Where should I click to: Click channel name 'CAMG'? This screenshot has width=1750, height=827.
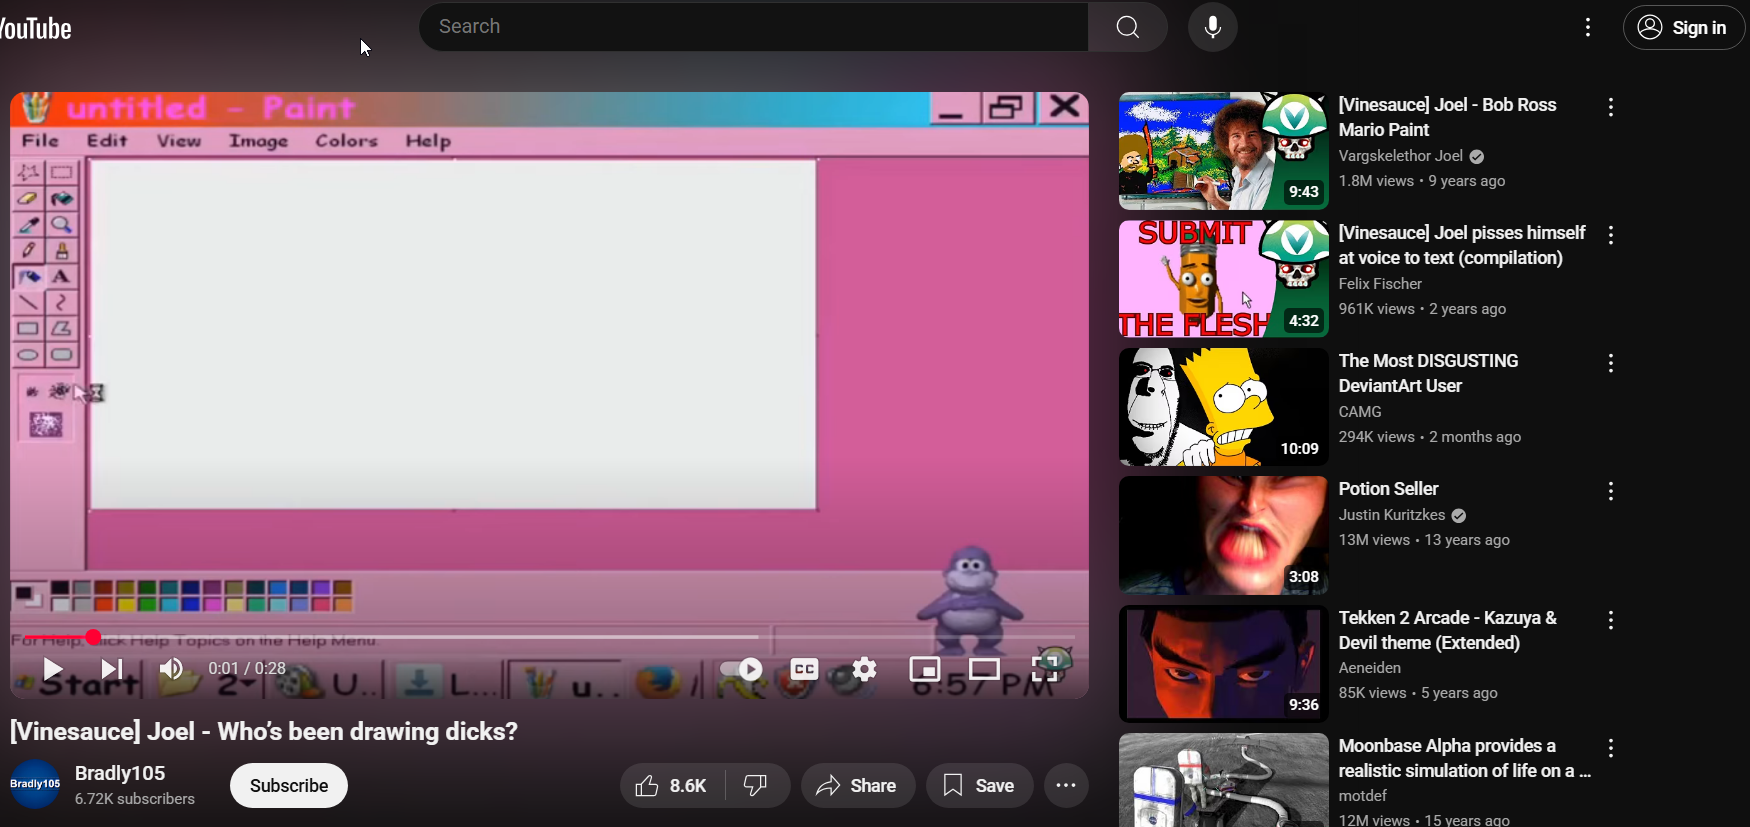coord(1361,412)
